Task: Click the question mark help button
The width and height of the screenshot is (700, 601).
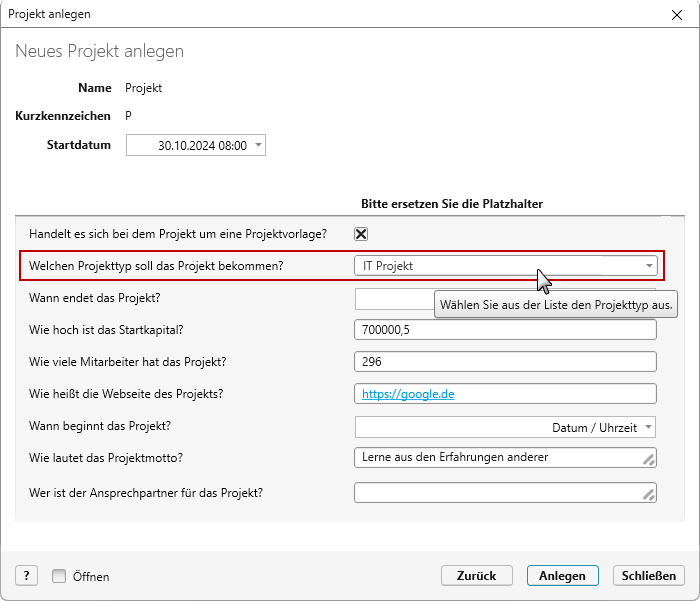Action: (26, 576)
